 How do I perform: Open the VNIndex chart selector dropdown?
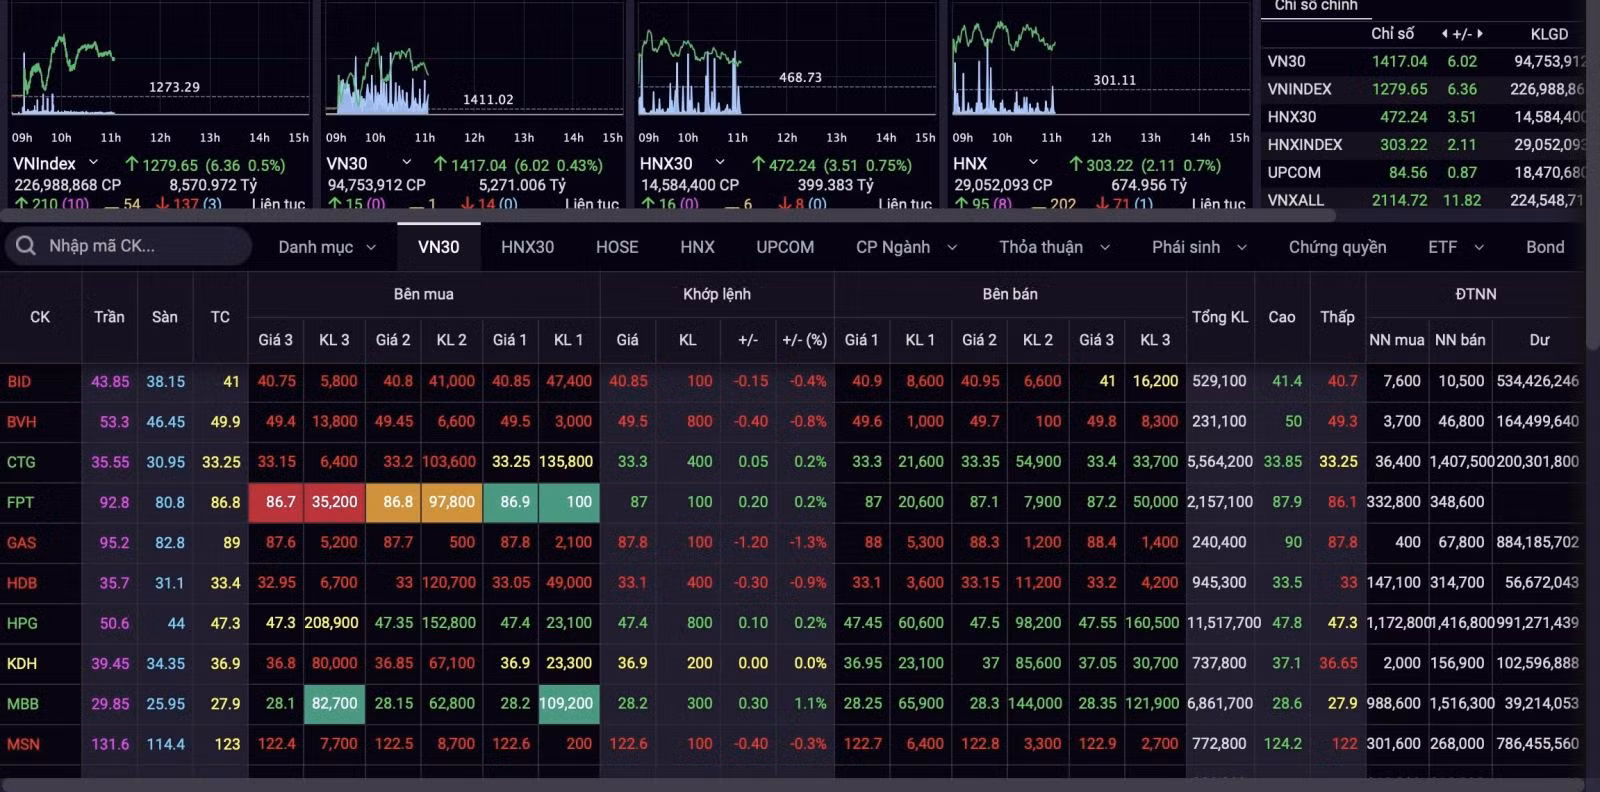(93, 162)
